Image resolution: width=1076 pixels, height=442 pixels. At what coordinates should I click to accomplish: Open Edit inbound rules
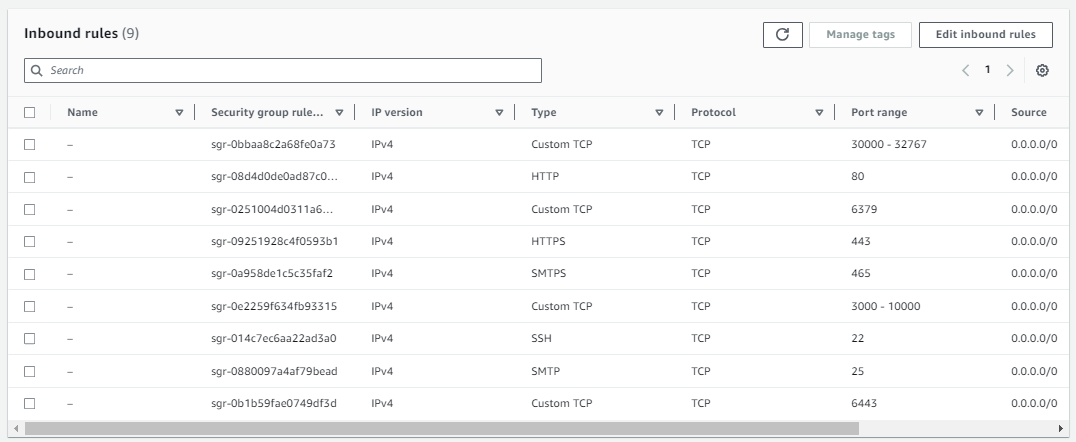(985, 35)
